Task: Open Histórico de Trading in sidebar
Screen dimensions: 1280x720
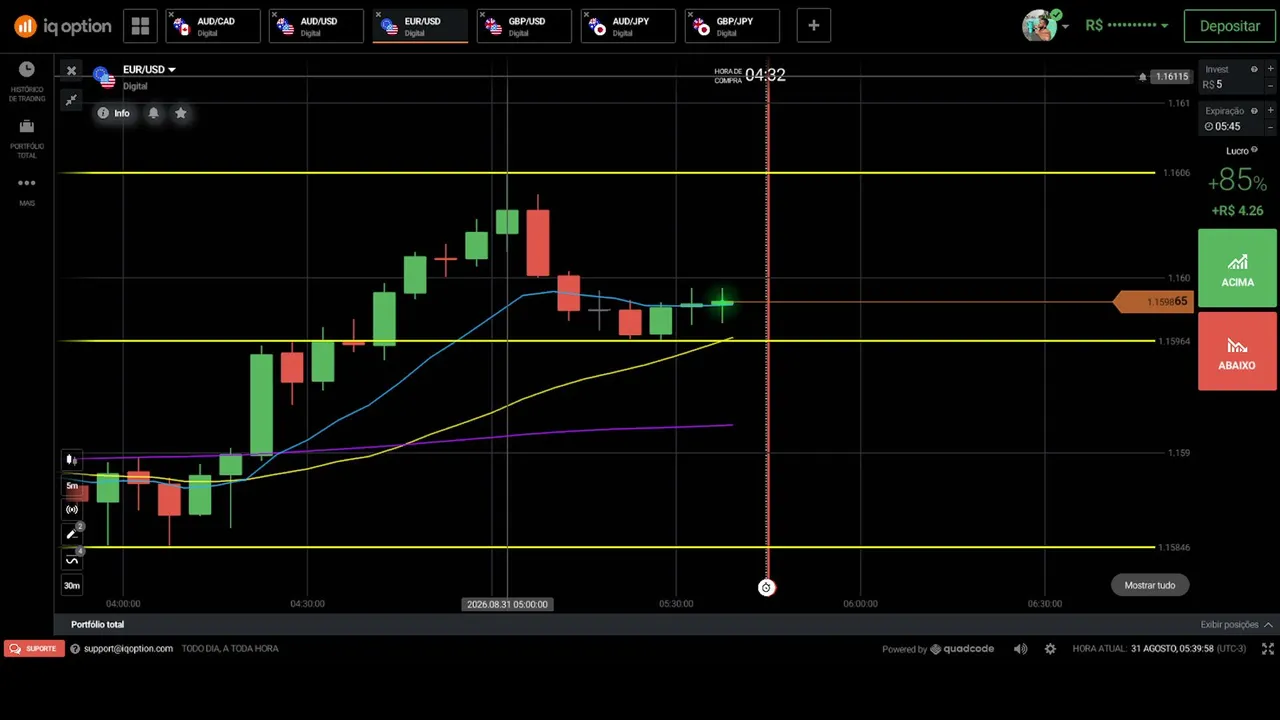Action: pyautogui.click(x=27, y=81)
